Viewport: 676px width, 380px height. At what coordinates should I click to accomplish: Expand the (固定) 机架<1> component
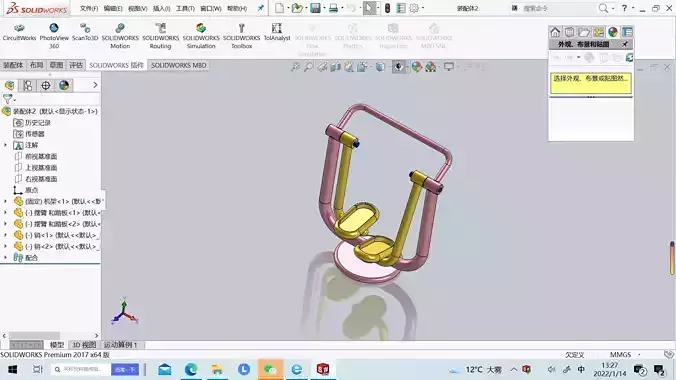click(x=5, y=201)
